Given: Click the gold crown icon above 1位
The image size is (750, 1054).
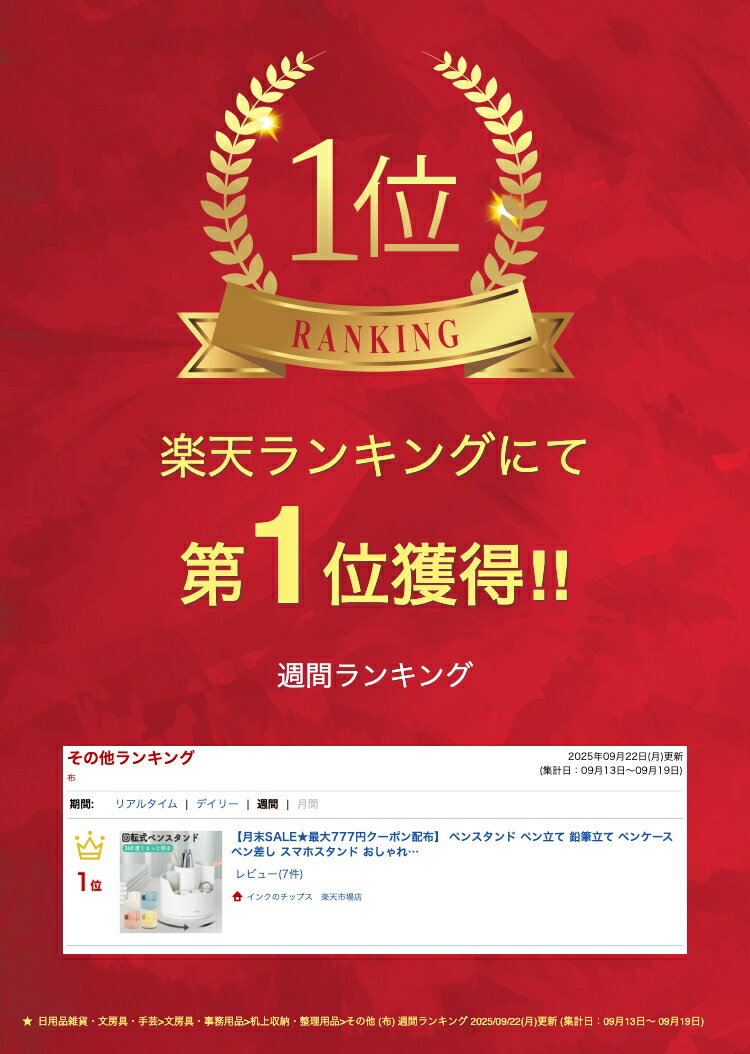Looking at the screenshot, I should (x=89, y=846).
